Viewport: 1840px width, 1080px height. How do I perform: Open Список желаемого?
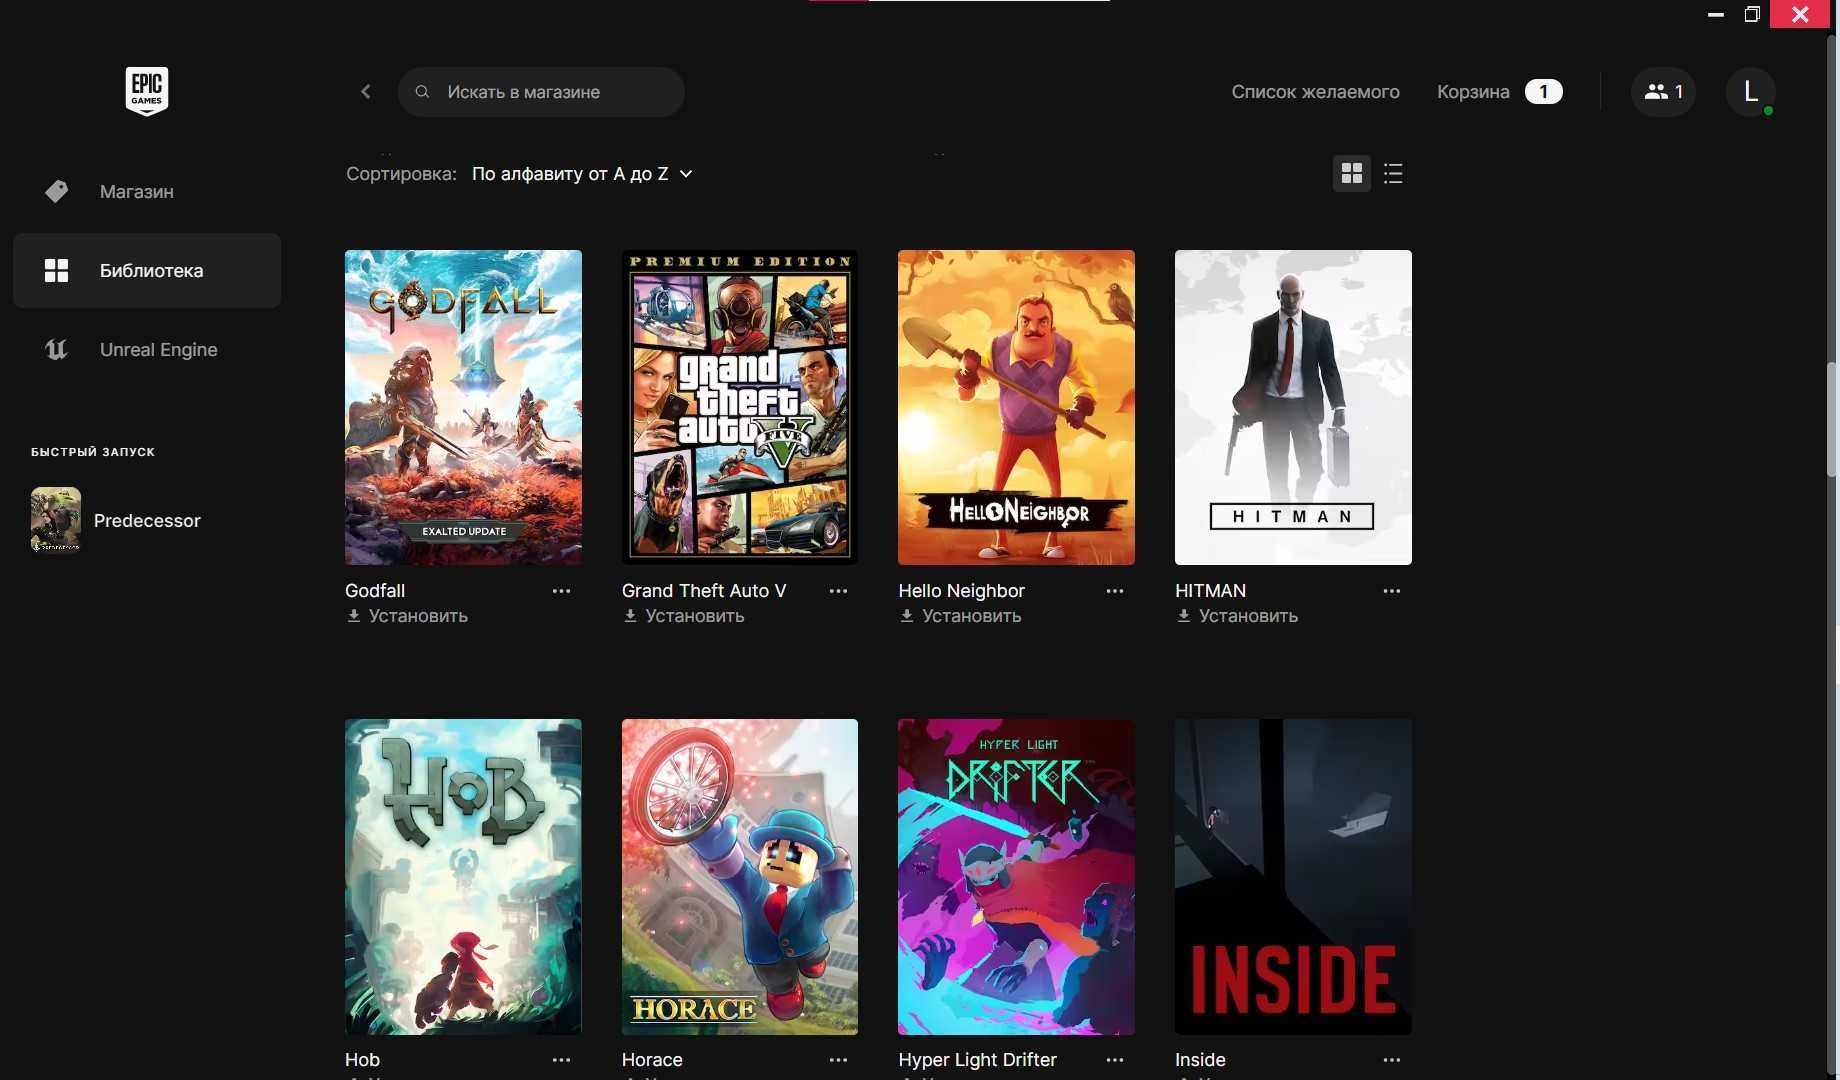(x=1315, y=92)
